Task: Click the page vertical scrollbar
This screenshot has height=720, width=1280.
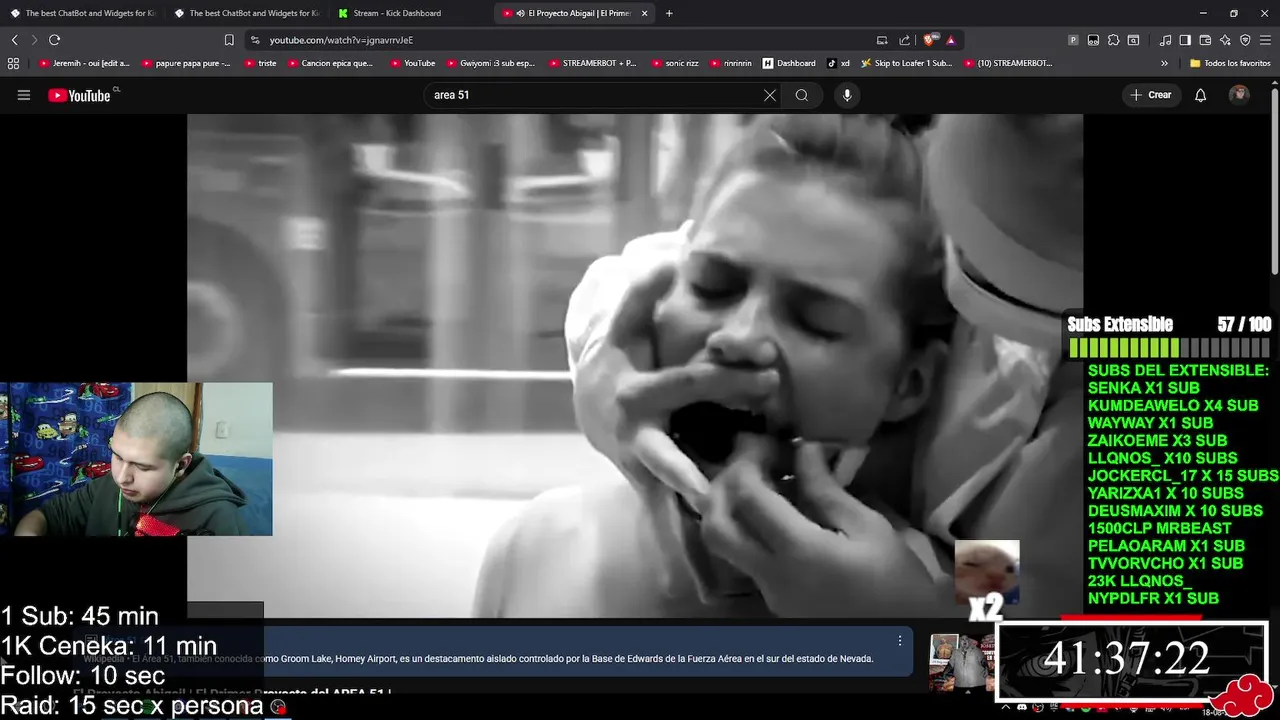Action: coord(1275,180)
